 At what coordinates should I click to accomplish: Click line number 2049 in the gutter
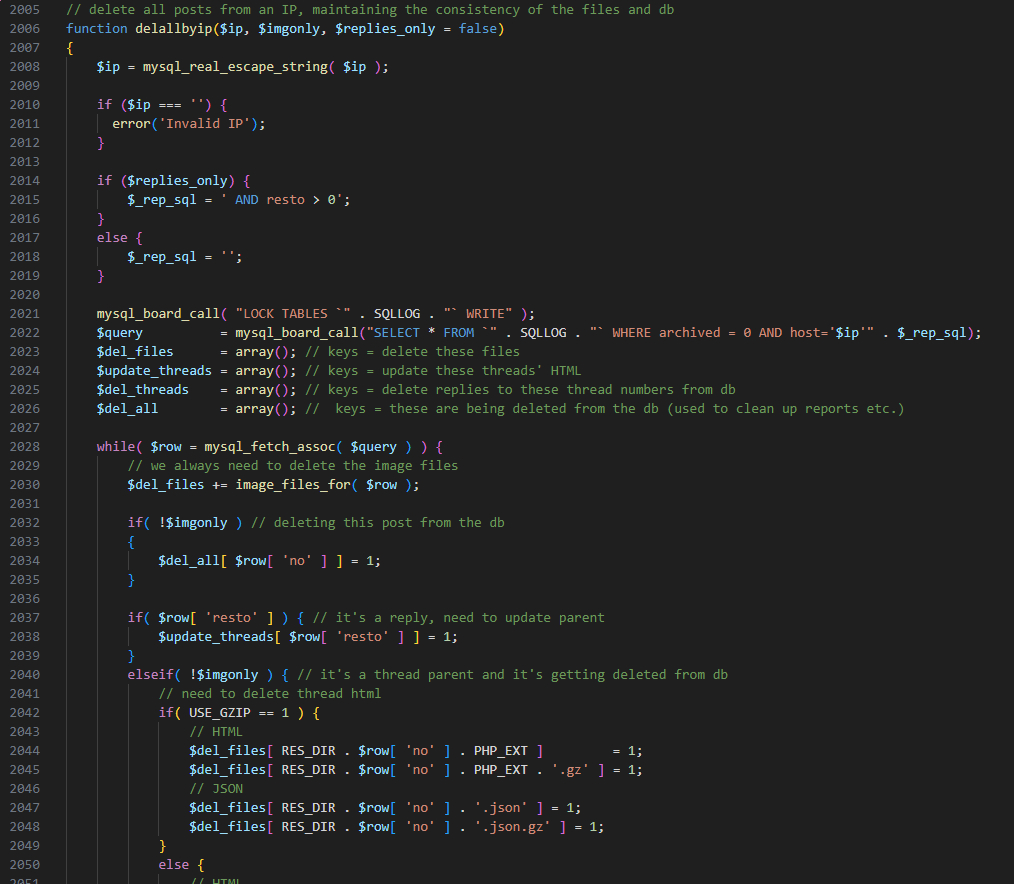[25, 846]
